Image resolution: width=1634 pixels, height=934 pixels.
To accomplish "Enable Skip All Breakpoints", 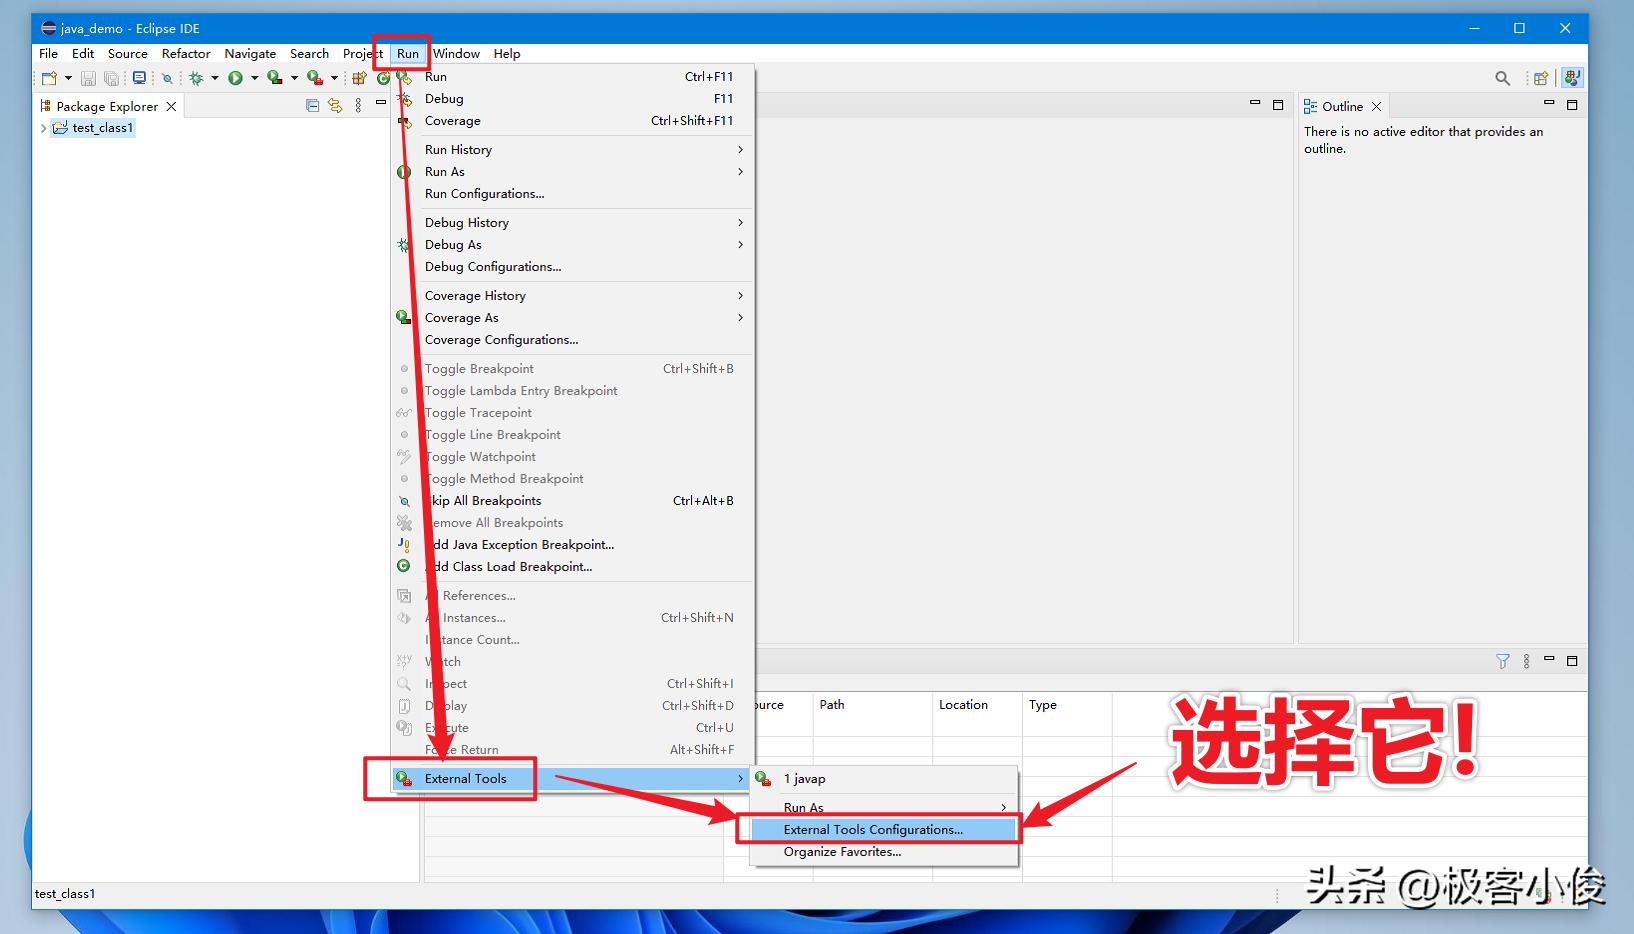I will pos(484,500).
